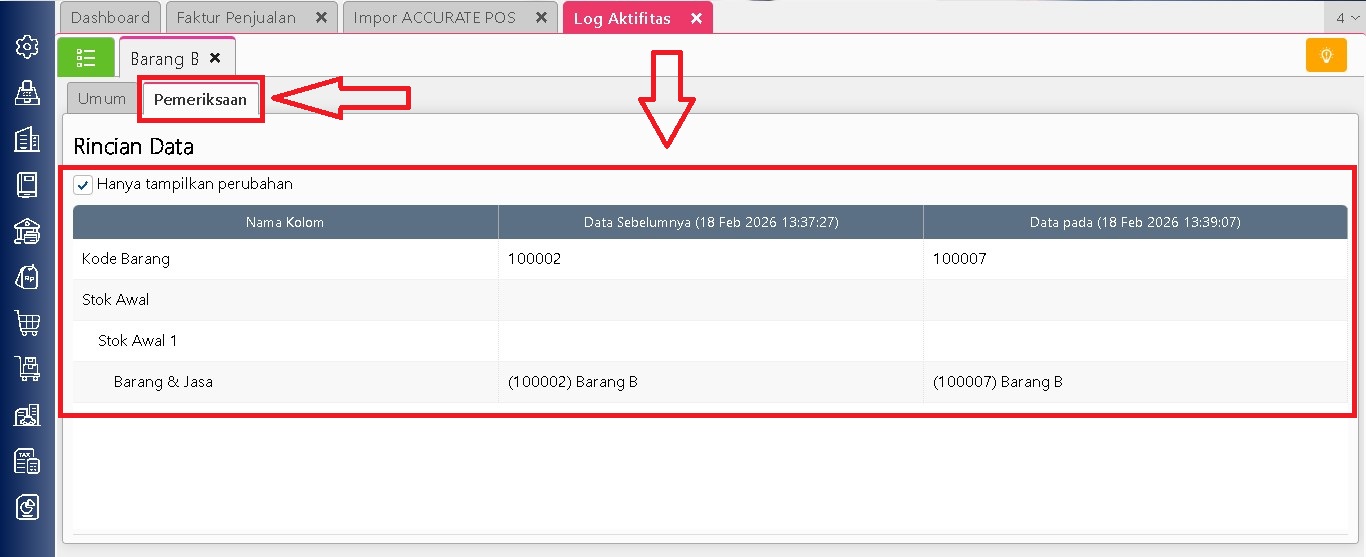
Task: Open the Cash & Bank module icon
Action: click(27, 231)
